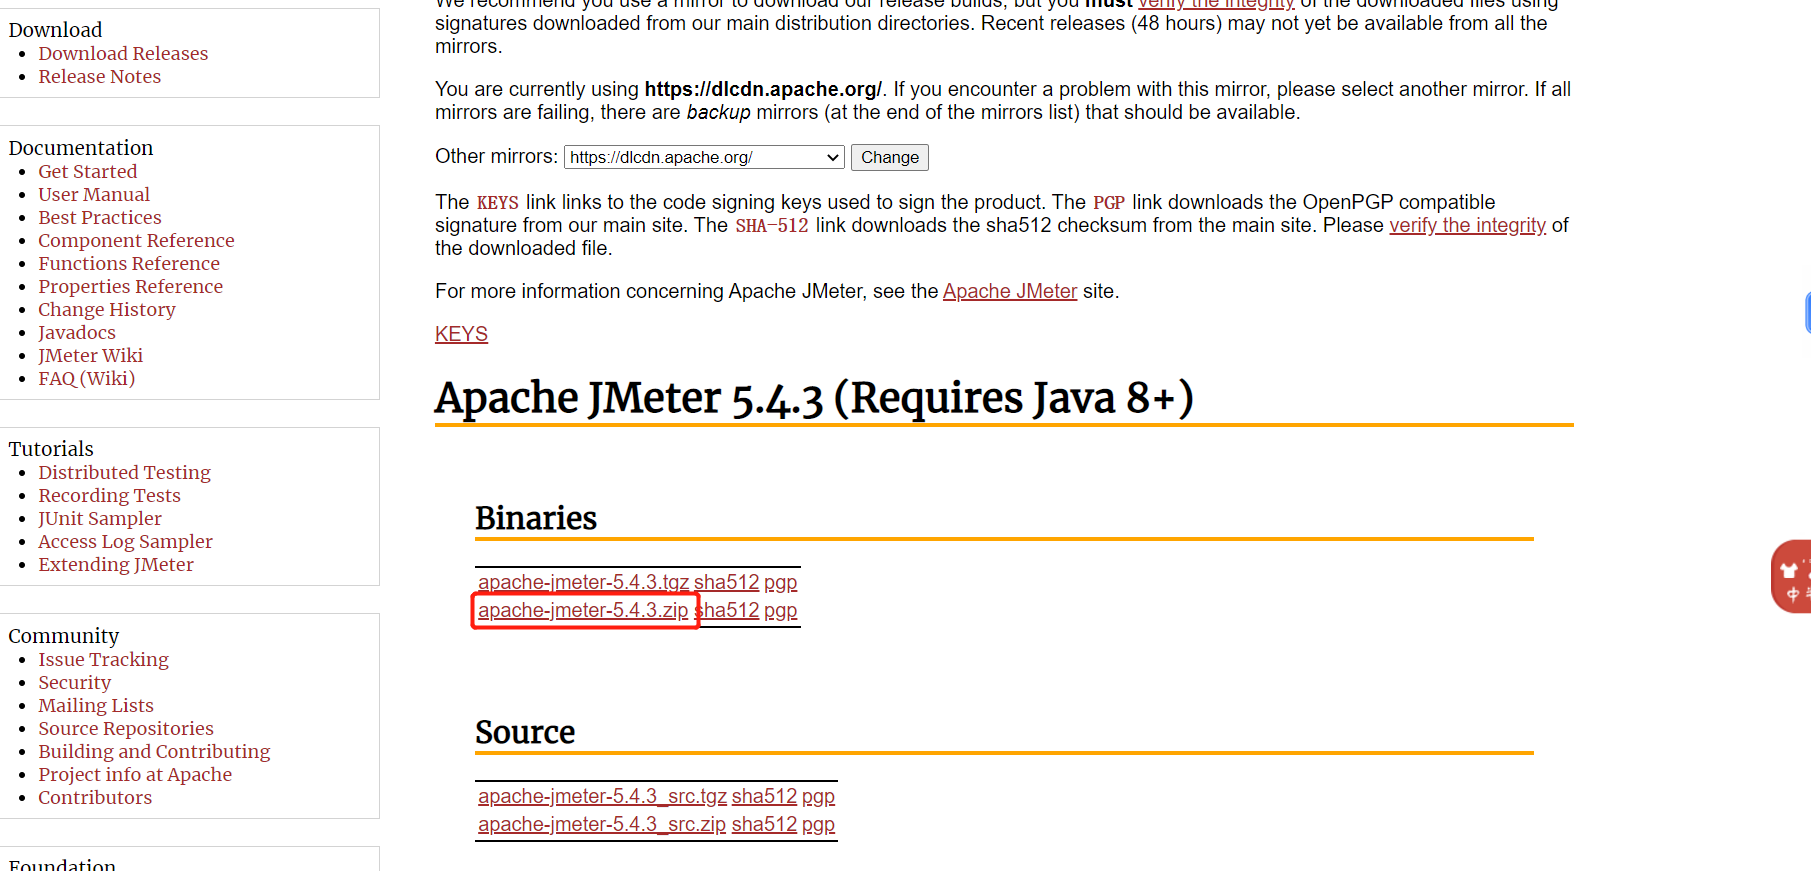Get the pgp signature for the binary zip
This screenshot has height=871, width=1811.
781,610
